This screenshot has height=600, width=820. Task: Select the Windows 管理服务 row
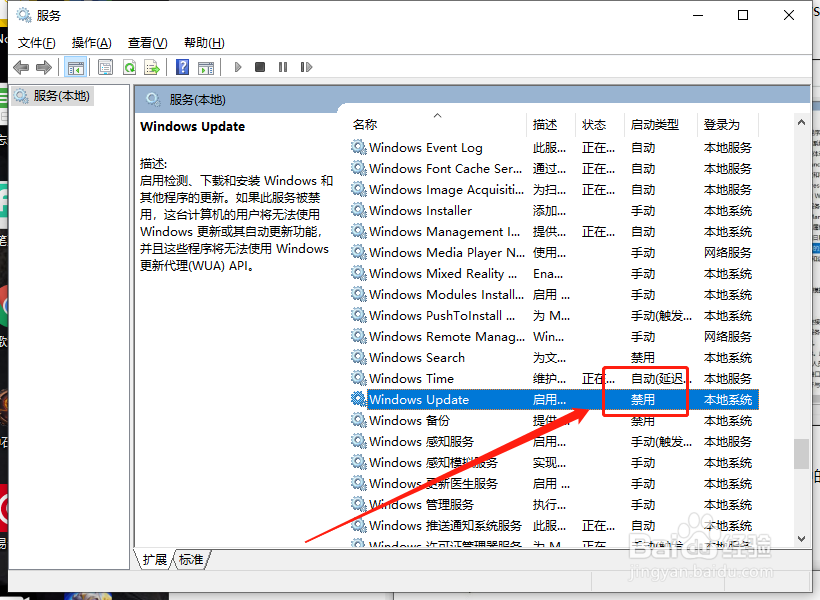coord(554,504)
